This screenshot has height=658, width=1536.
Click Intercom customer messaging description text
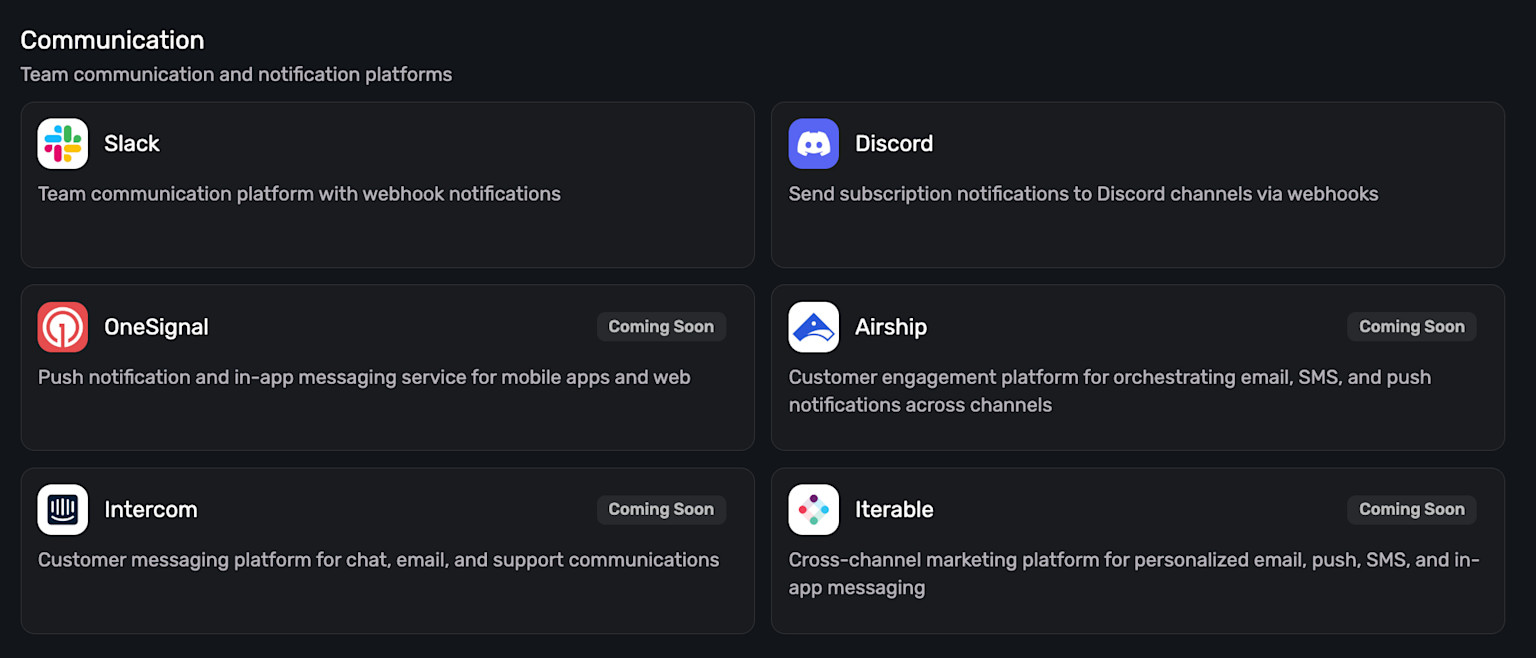(378, 560)
